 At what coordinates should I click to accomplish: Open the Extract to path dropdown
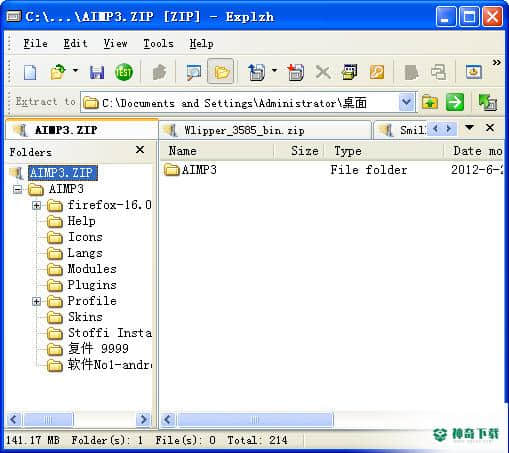coord(406,102)
